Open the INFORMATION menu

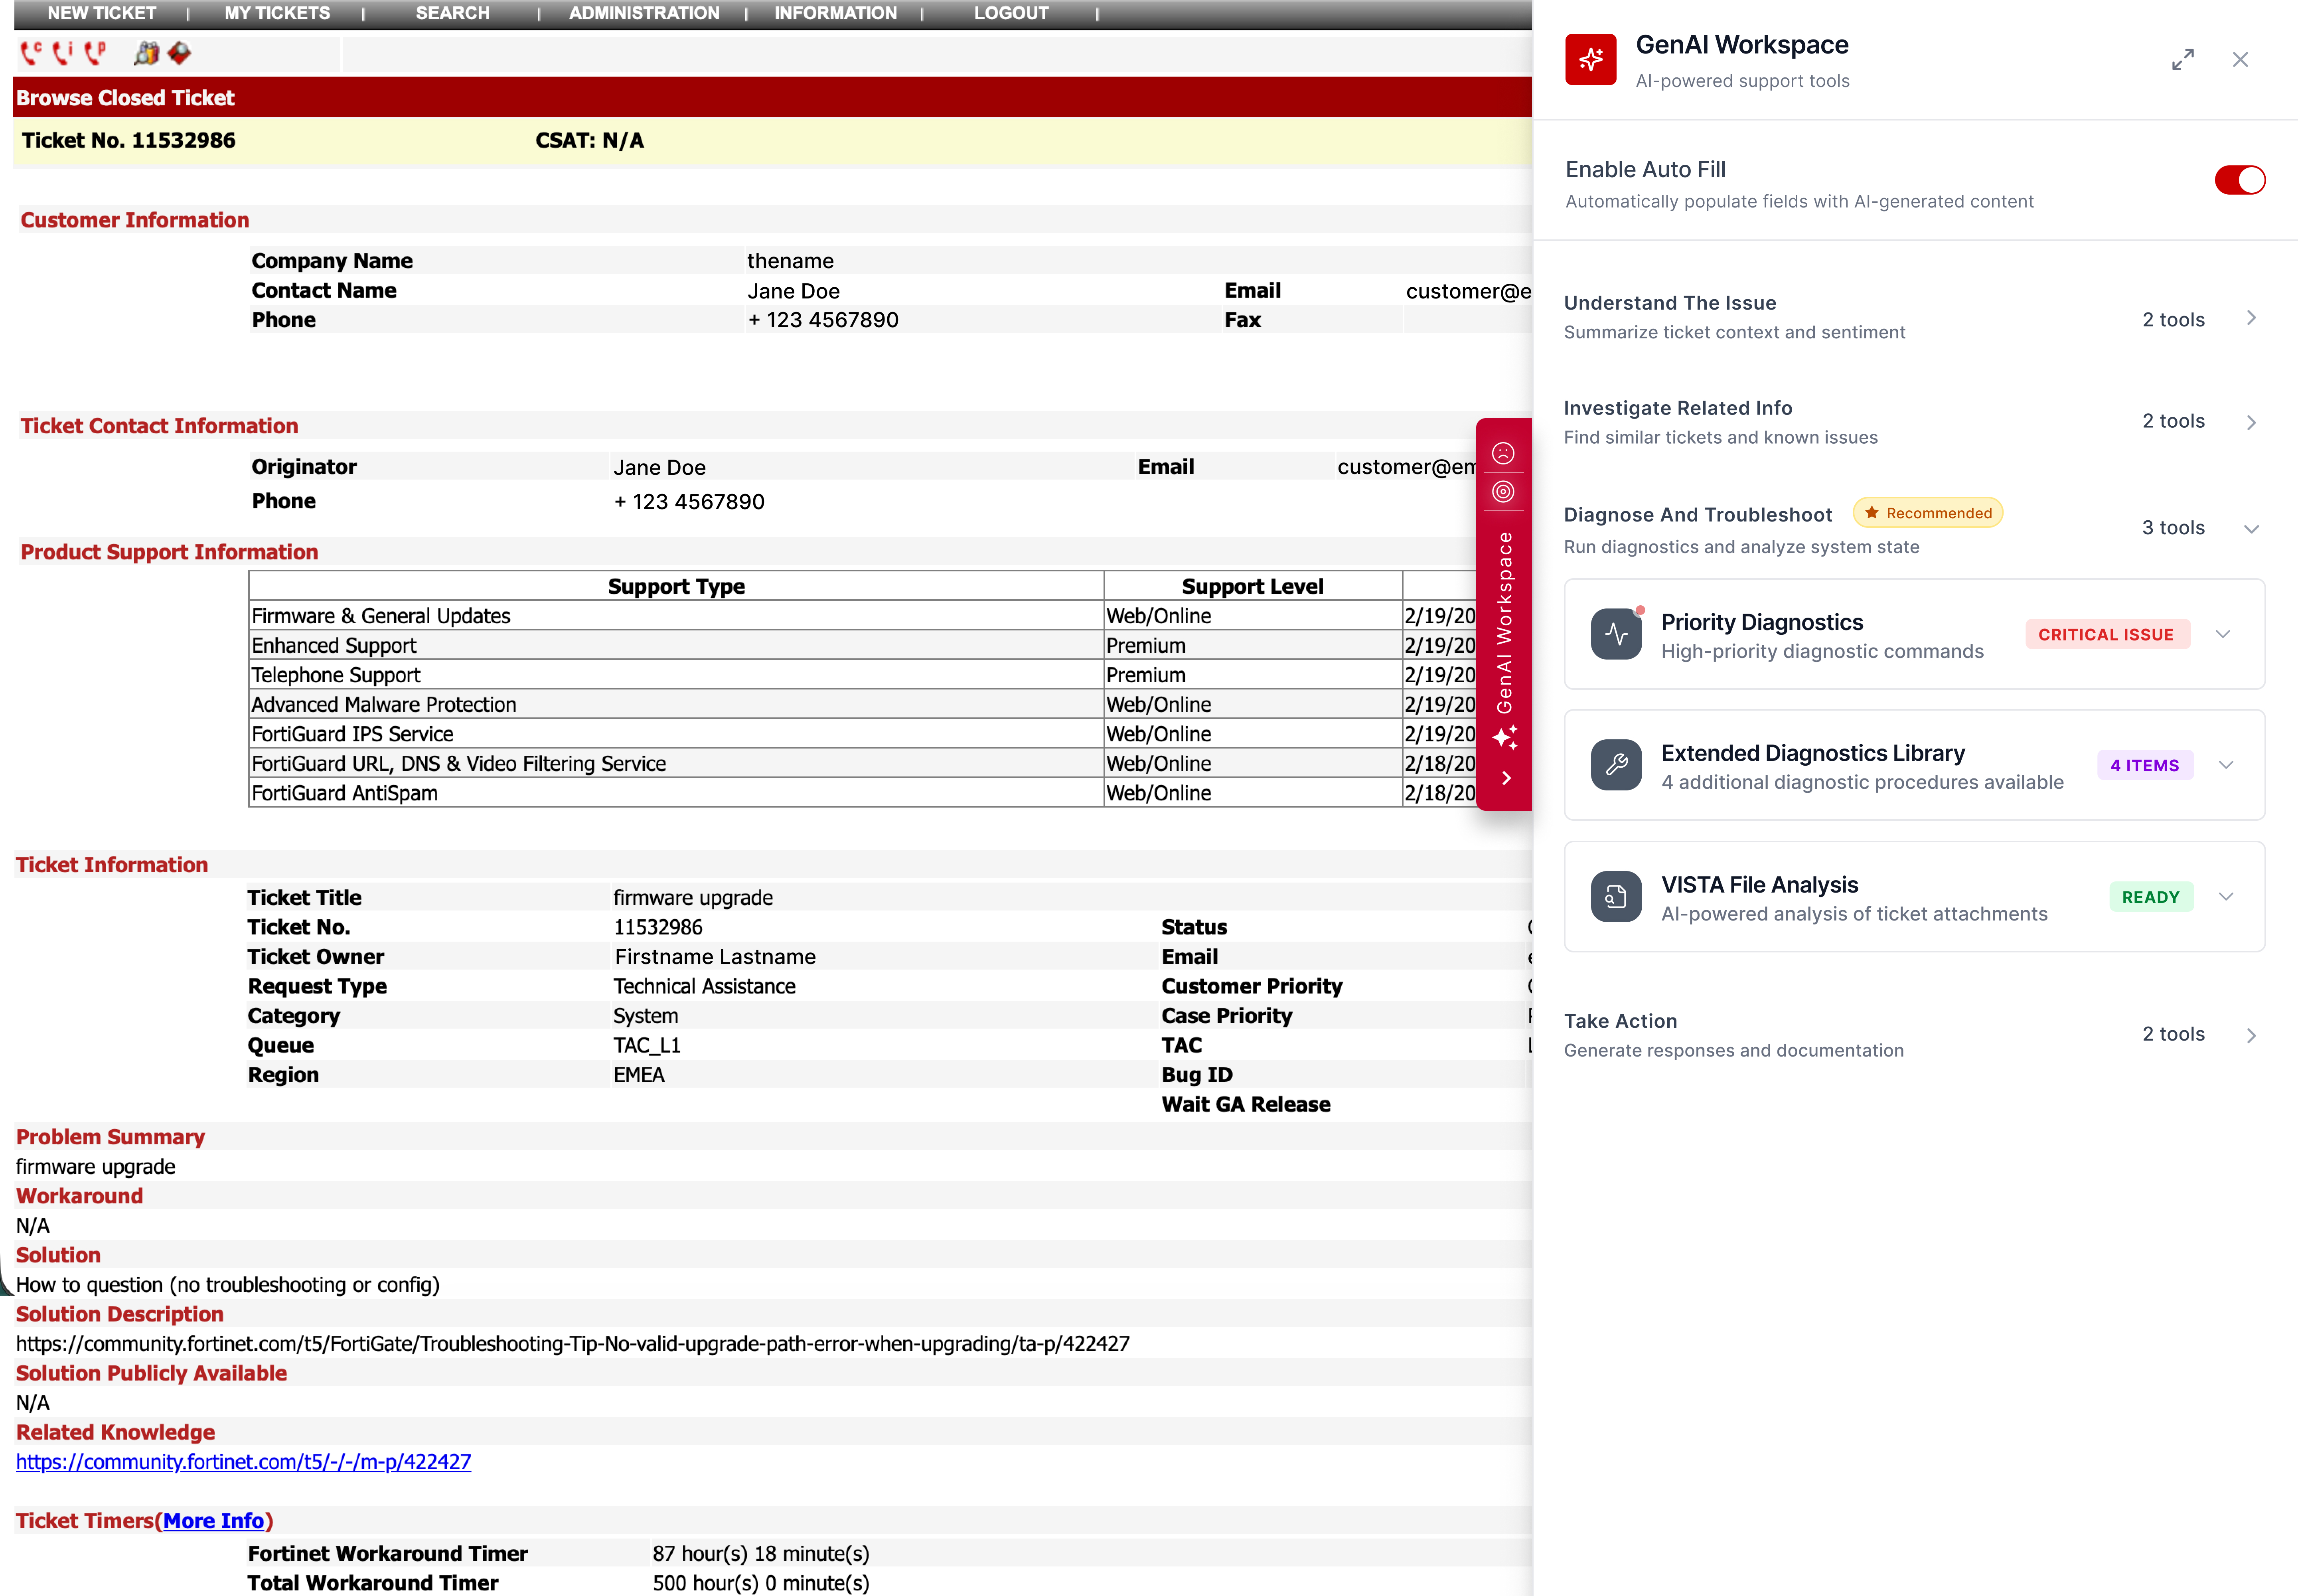coord(836,13)
